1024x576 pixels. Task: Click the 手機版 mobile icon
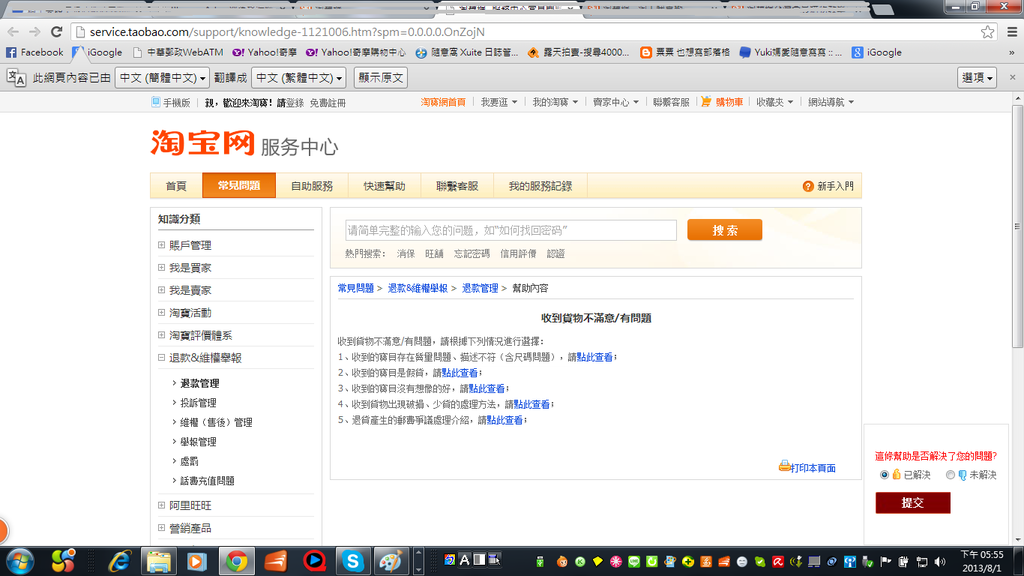click(155, 102)
